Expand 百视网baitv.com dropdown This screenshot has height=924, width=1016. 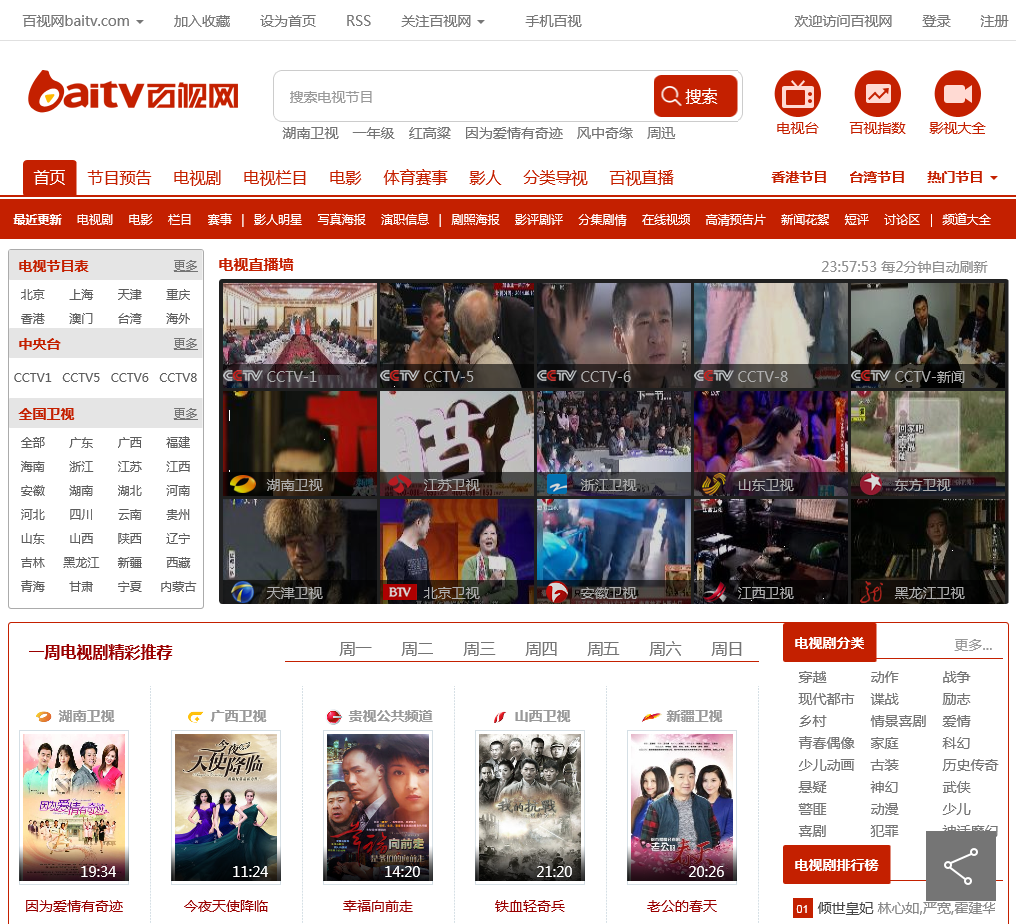pyautogui.click(x=83, y=21)
